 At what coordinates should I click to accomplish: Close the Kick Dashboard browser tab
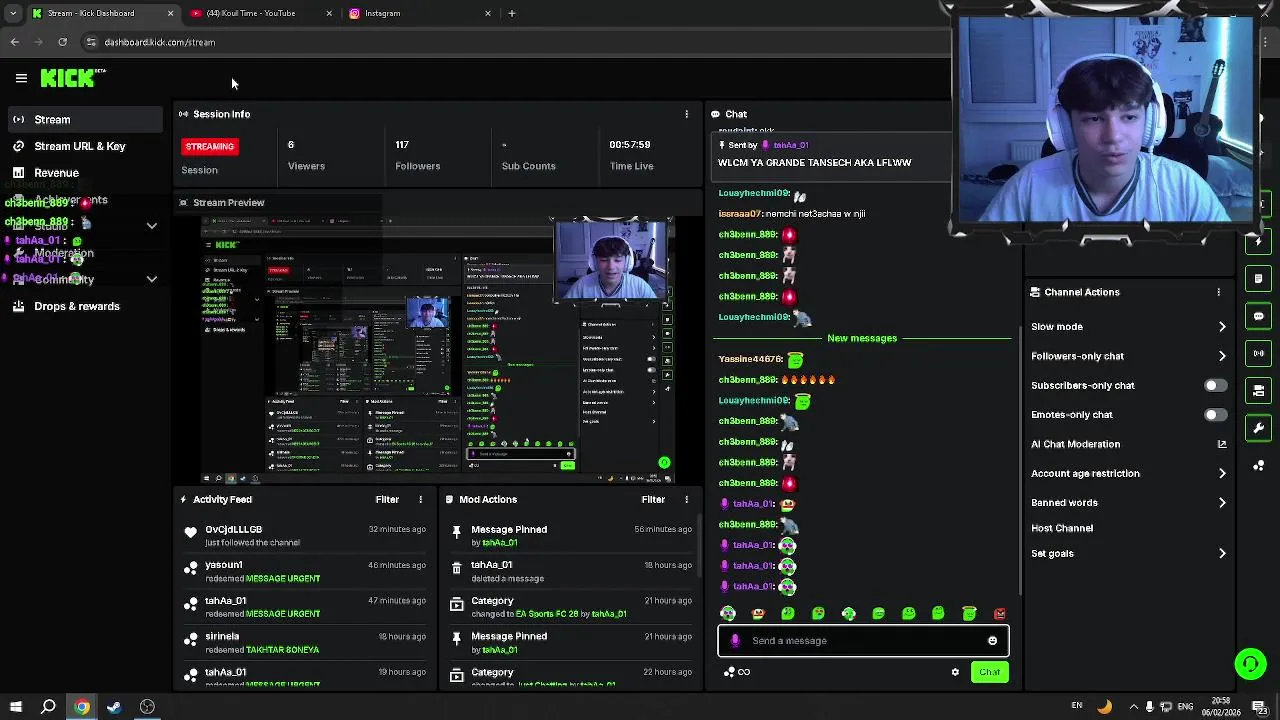[x=170, y=13]
